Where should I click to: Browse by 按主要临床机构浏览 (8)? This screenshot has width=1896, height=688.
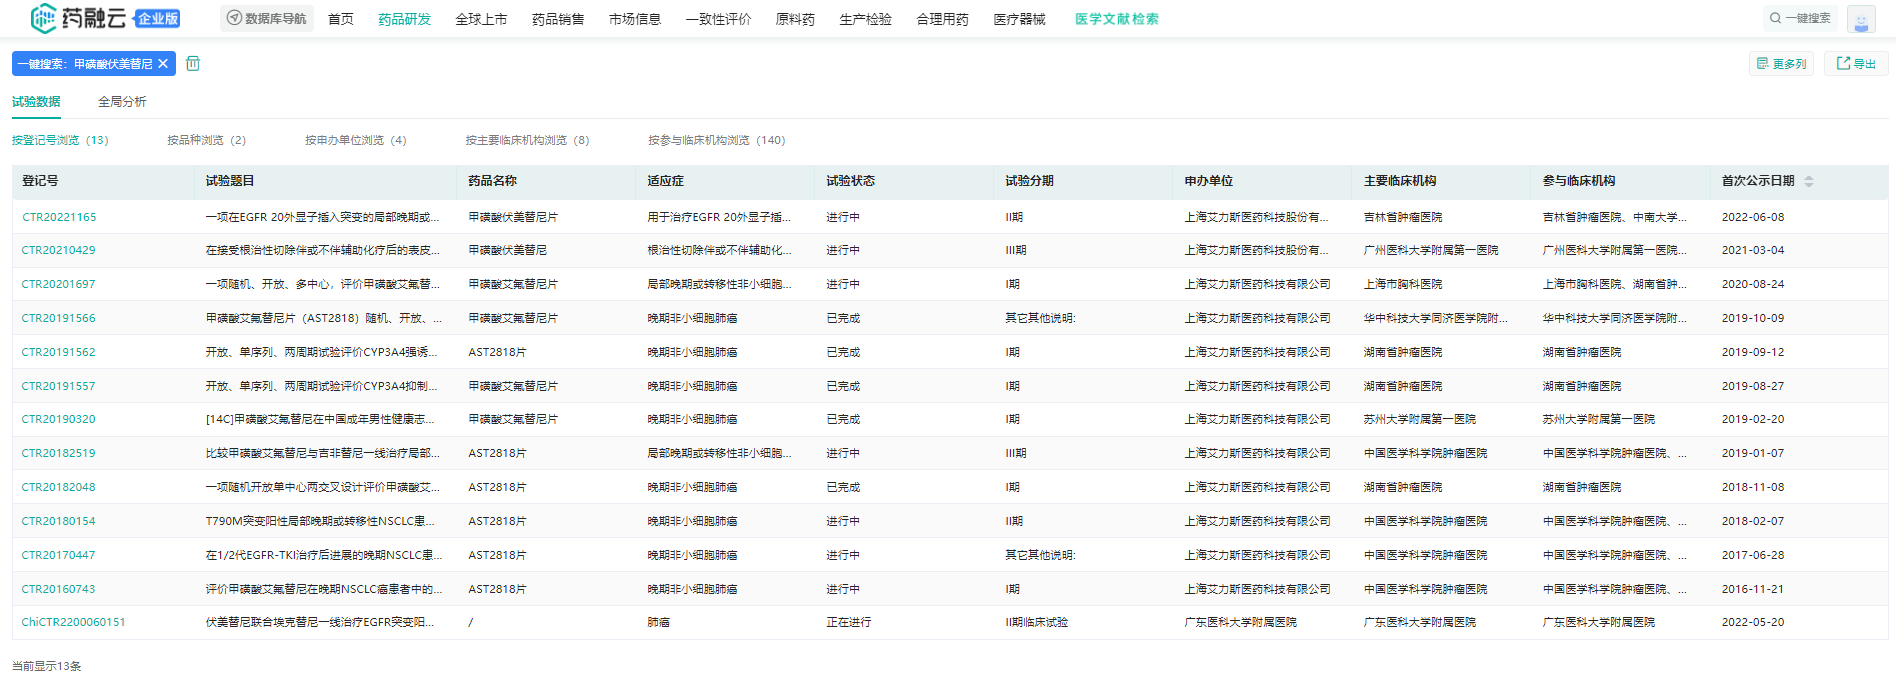[x=527, y=140]
